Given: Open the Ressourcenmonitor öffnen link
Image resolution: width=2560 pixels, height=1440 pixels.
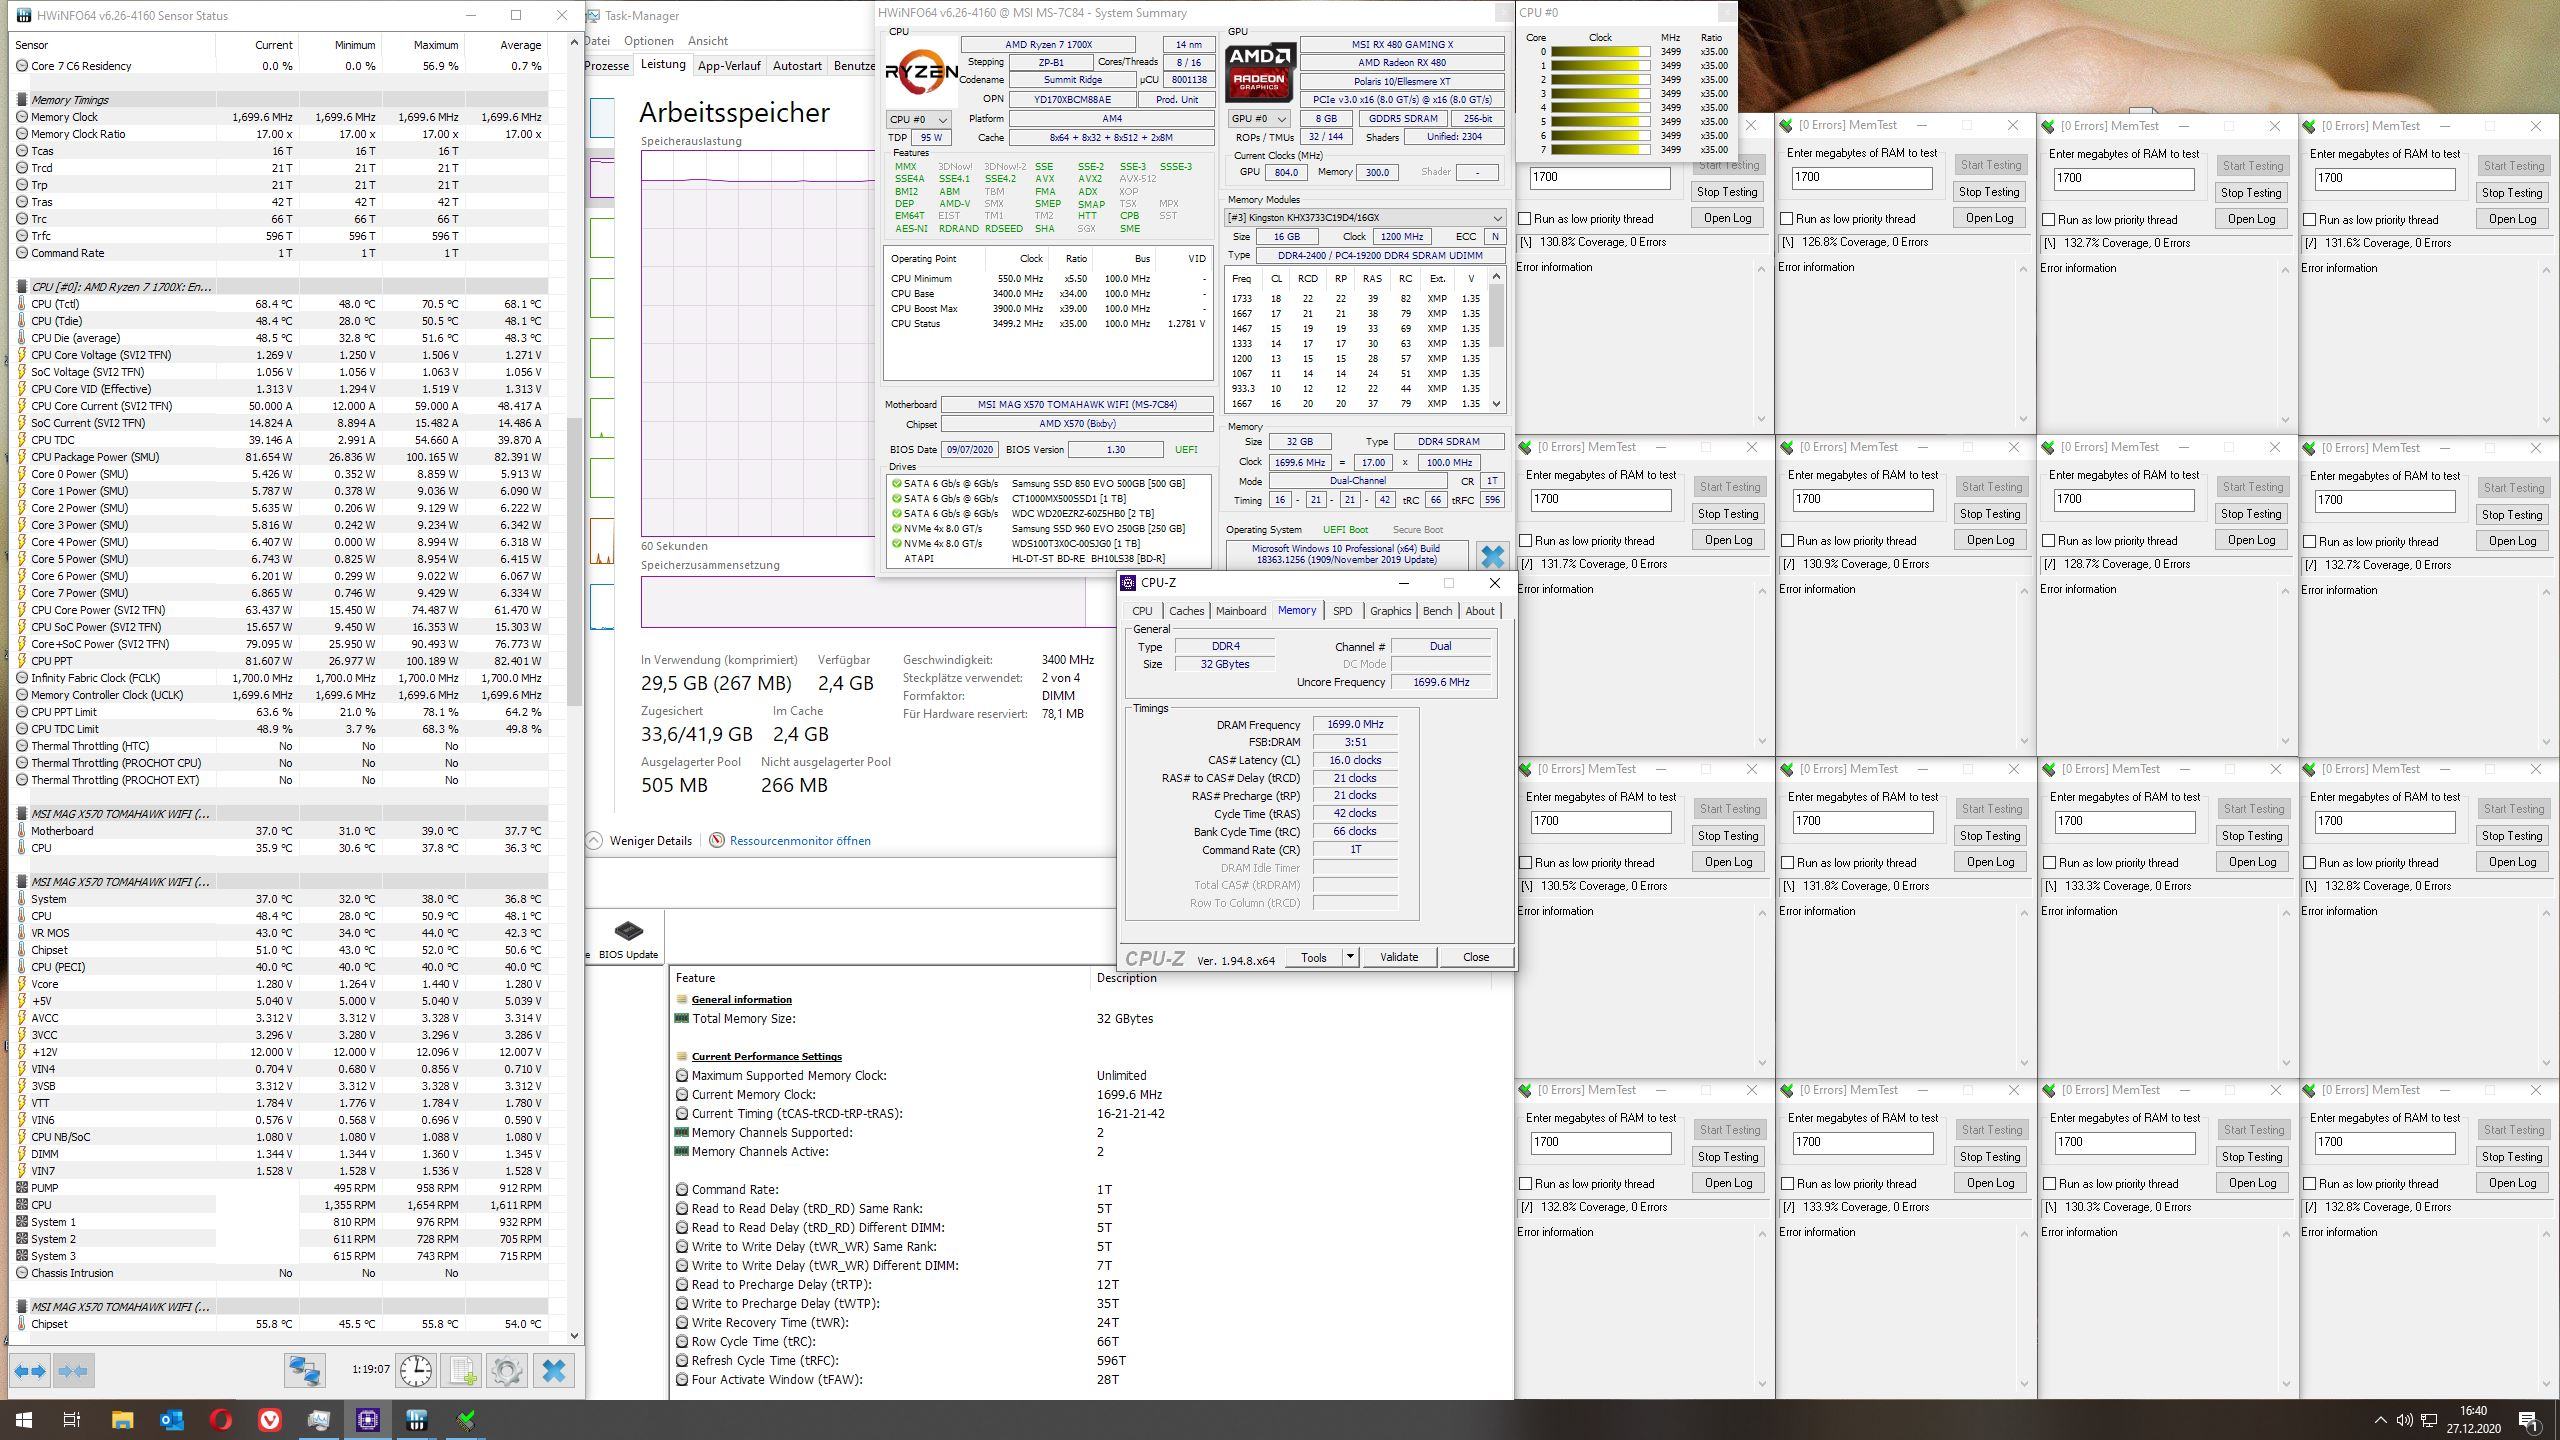Looking at the screenshot, I should click(800, 840).
